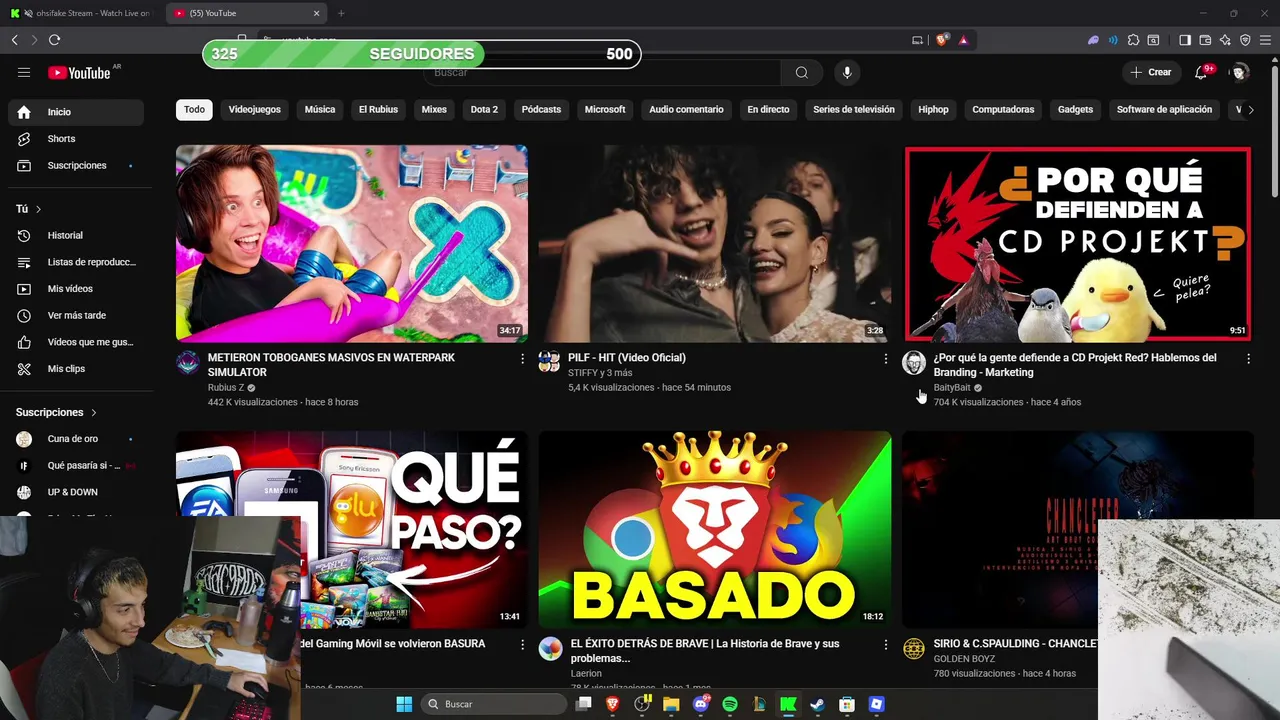Viewport: 1280px width, 720px height.
Task: Select the En directo filter chip
Action: point(768,110)
